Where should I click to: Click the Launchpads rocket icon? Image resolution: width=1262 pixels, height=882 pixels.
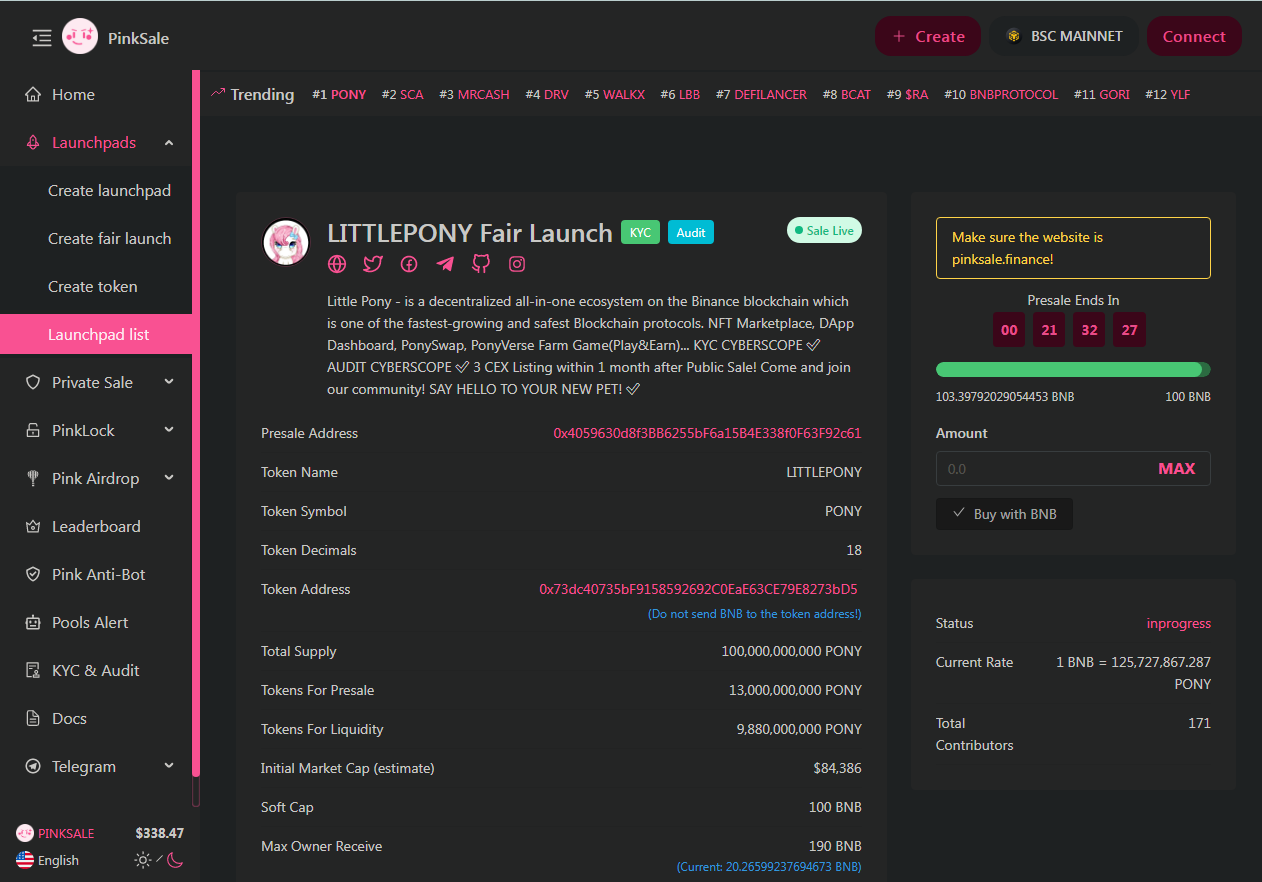tap(33, 143)
